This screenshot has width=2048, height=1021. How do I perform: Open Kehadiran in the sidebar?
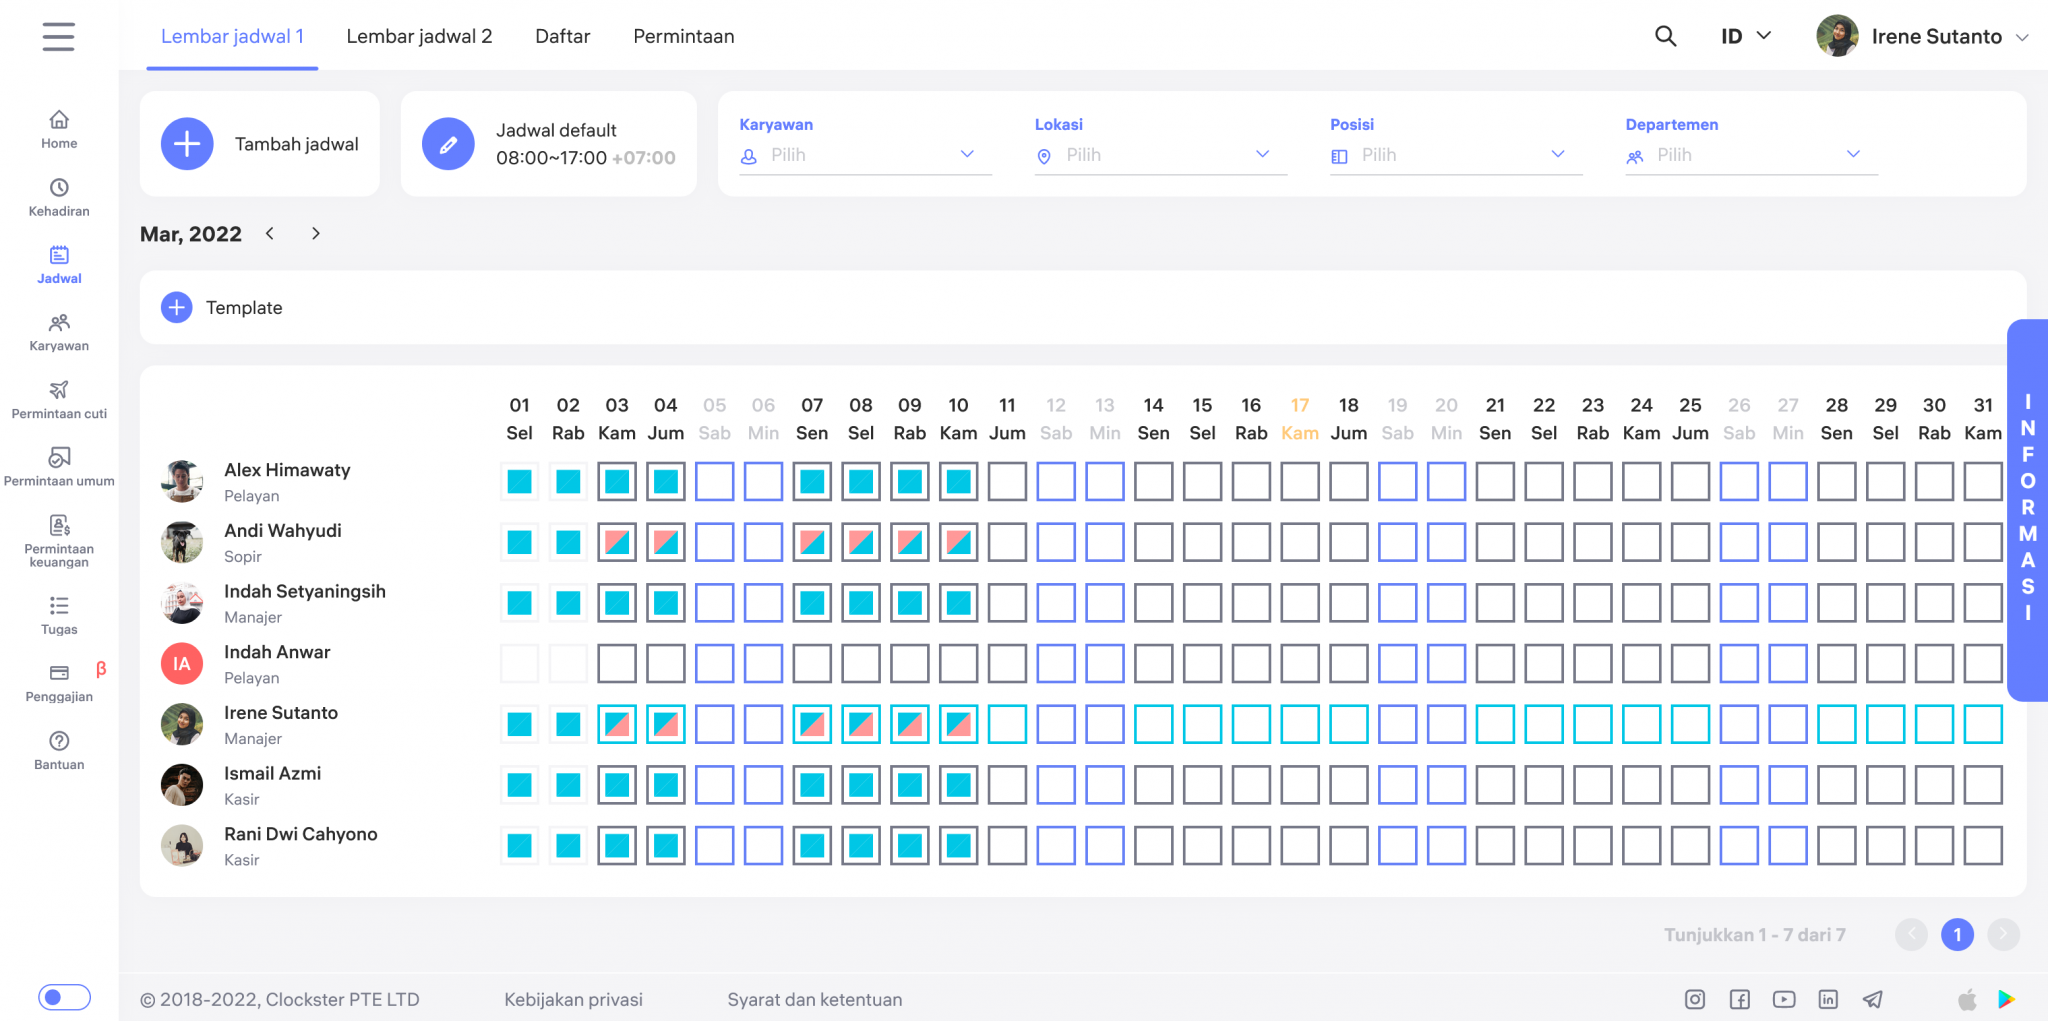tap(59, 197)
